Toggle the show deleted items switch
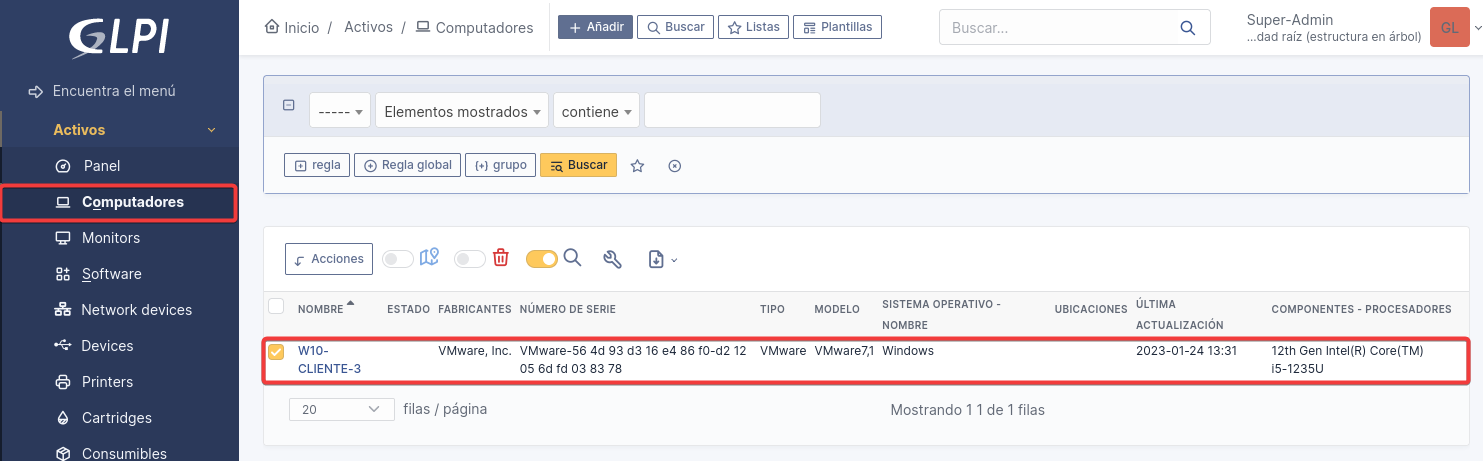 click(469, 259)
